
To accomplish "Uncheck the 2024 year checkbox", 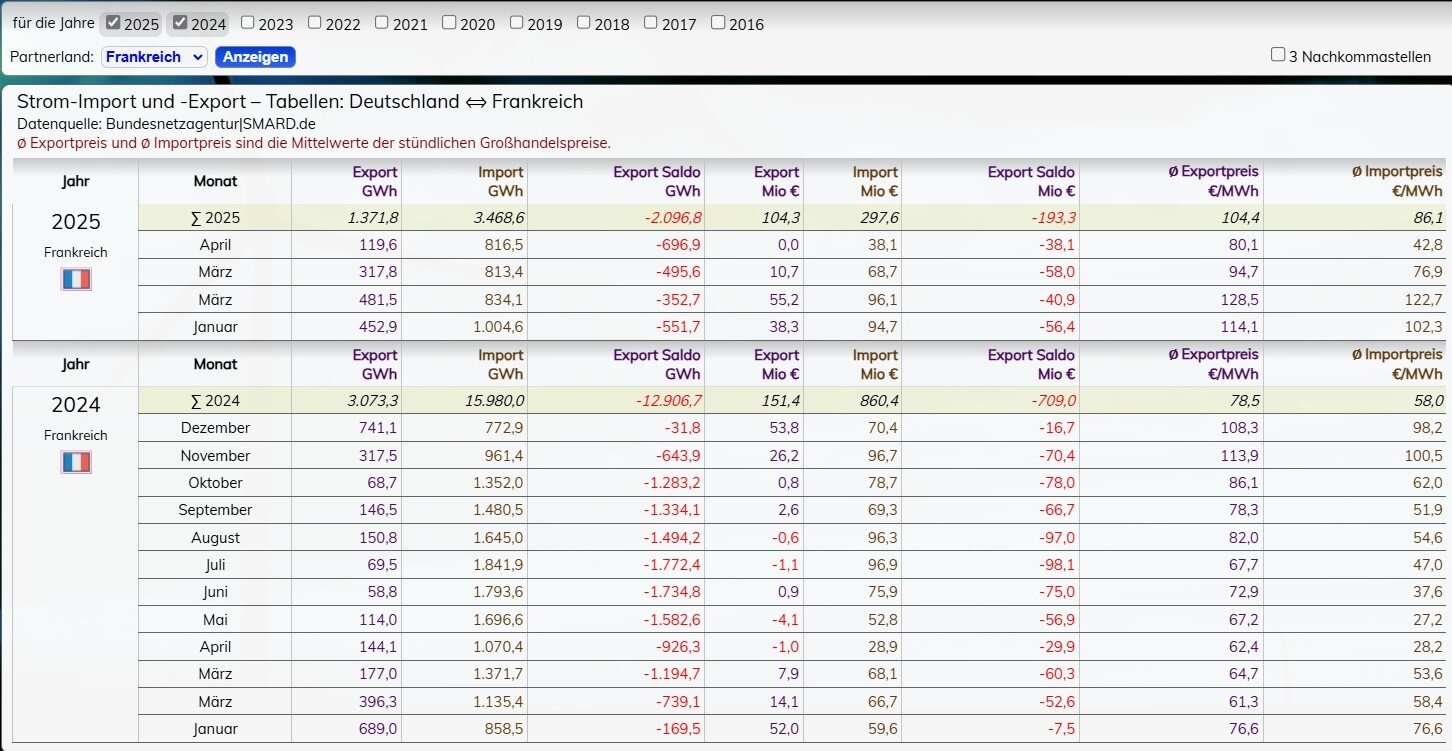I will tap(180, 23).
